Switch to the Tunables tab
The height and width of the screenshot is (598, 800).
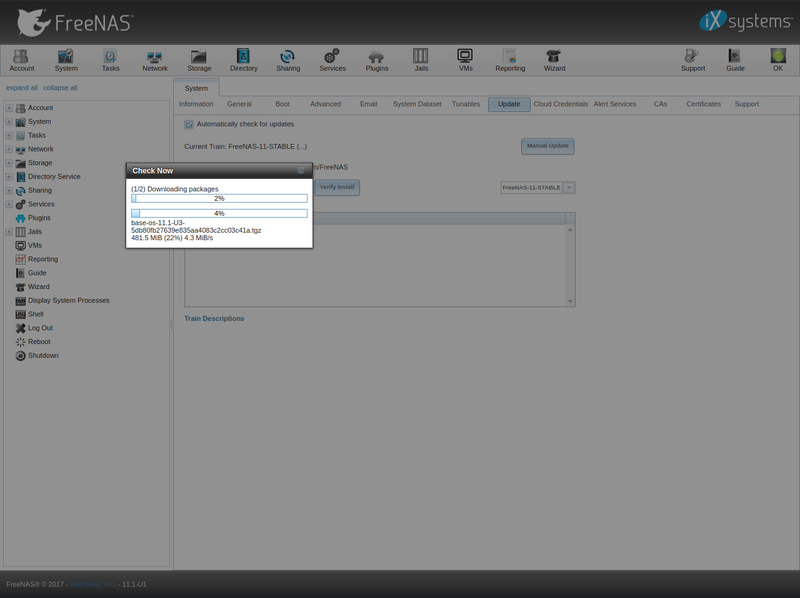(x=466, y=104)
